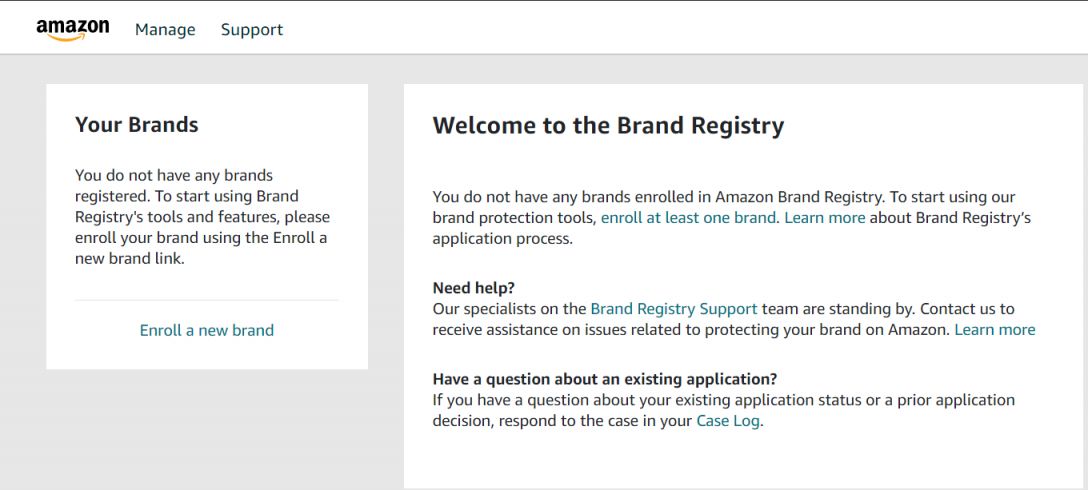The image size is (1088, 490).
Task: Click 'Have a question about an existing application?' heading
Action: [605, 380]
